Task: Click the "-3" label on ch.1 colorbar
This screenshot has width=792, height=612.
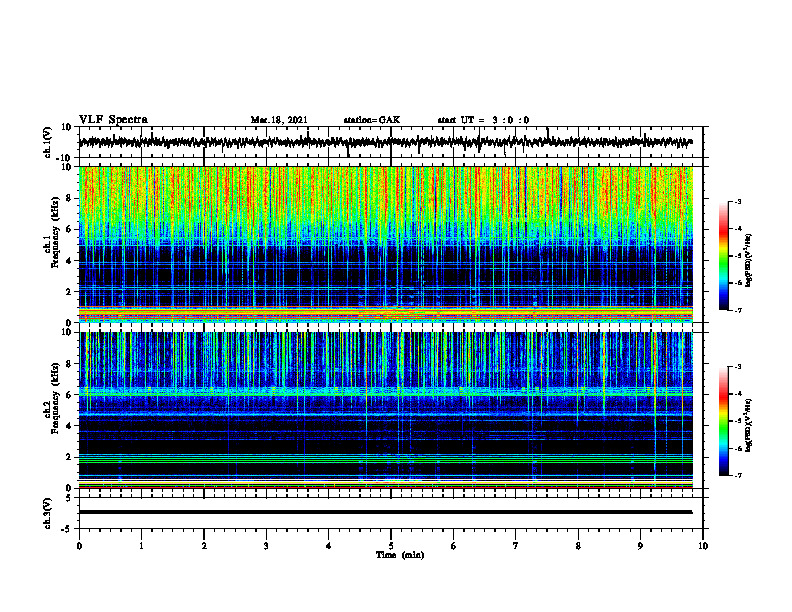Action: pos(737,202)
